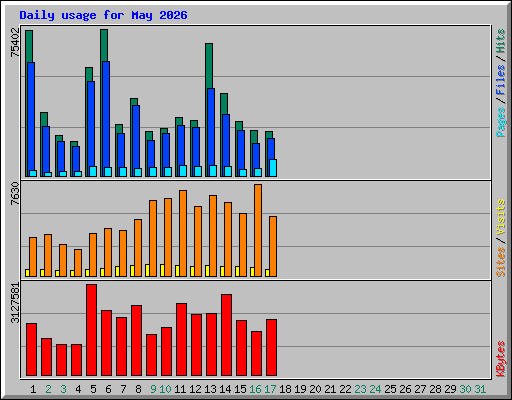The height and width of the screenshot is (400, 512).
Task: Click the blue files bar for day 8
Action: pyautogui.click(x=136, y=137)
